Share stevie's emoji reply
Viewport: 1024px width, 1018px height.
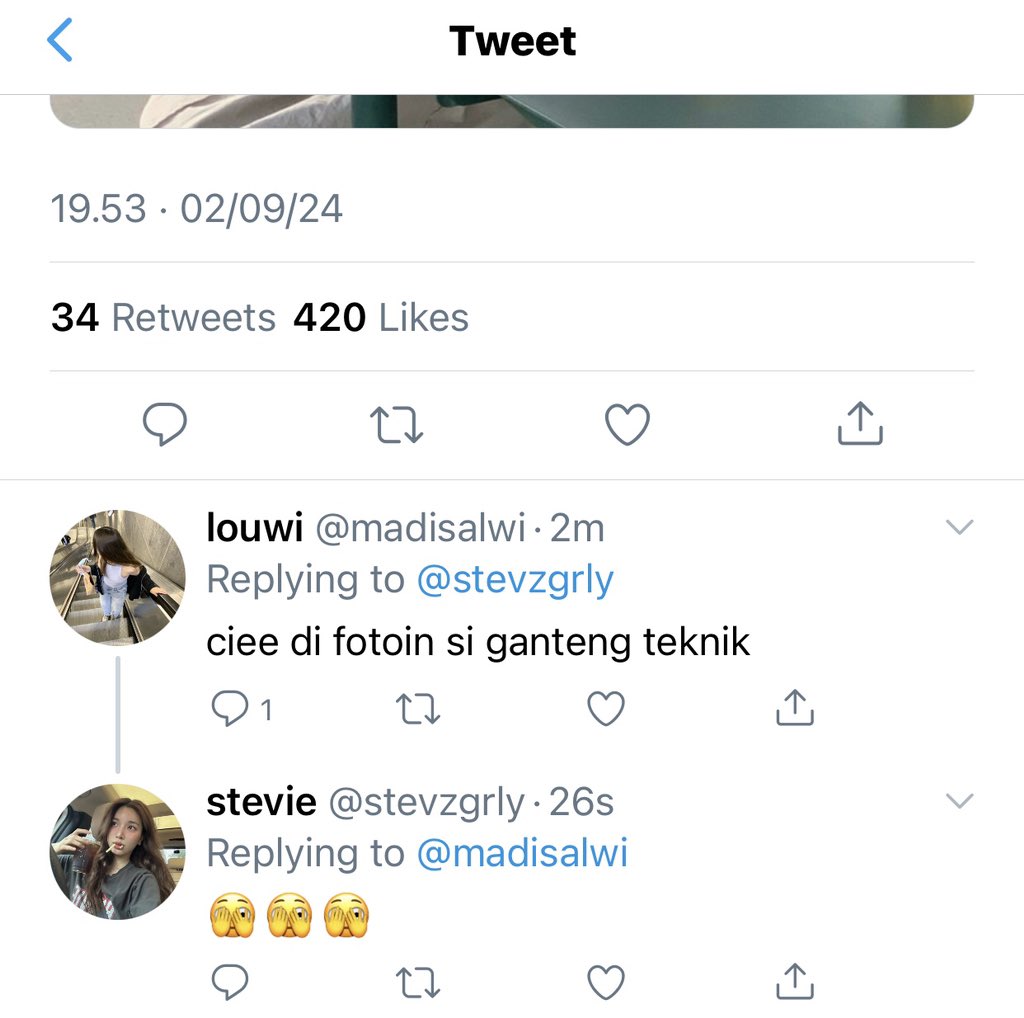tap(795, 981)
